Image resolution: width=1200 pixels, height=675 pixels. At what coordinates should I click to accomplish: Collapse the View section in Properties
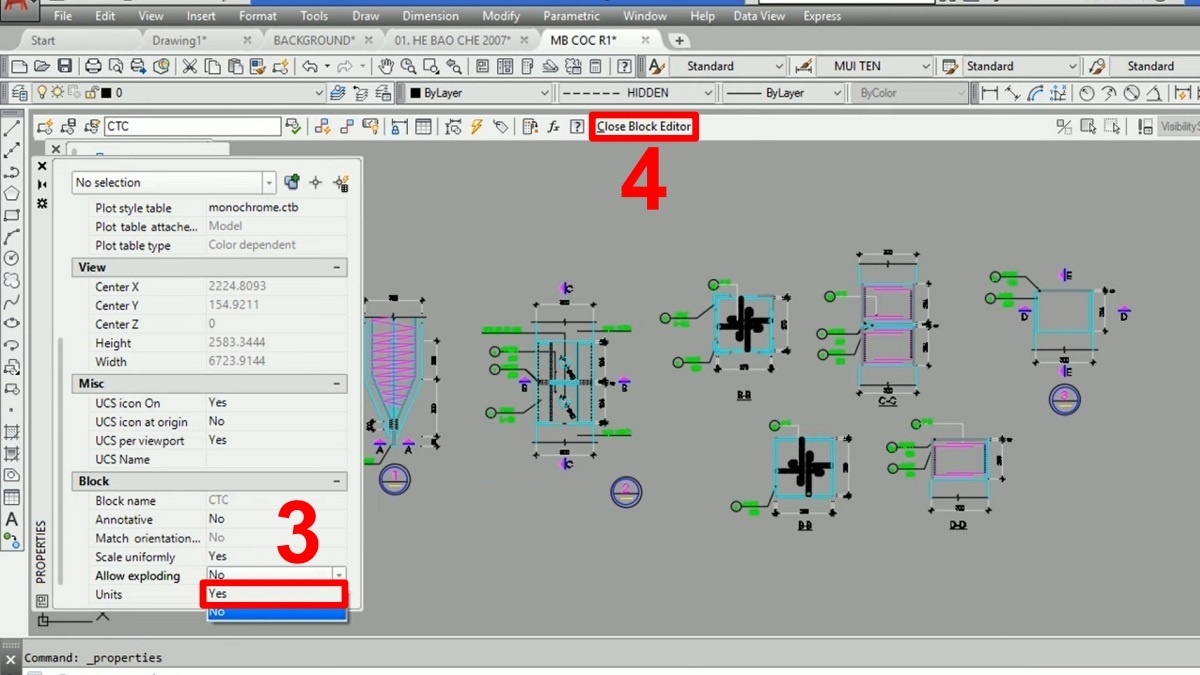point(338,268)
